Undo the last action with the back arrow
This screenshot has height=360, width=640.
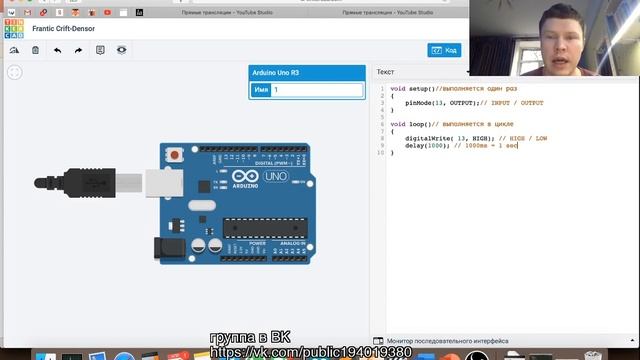(58, 50)
